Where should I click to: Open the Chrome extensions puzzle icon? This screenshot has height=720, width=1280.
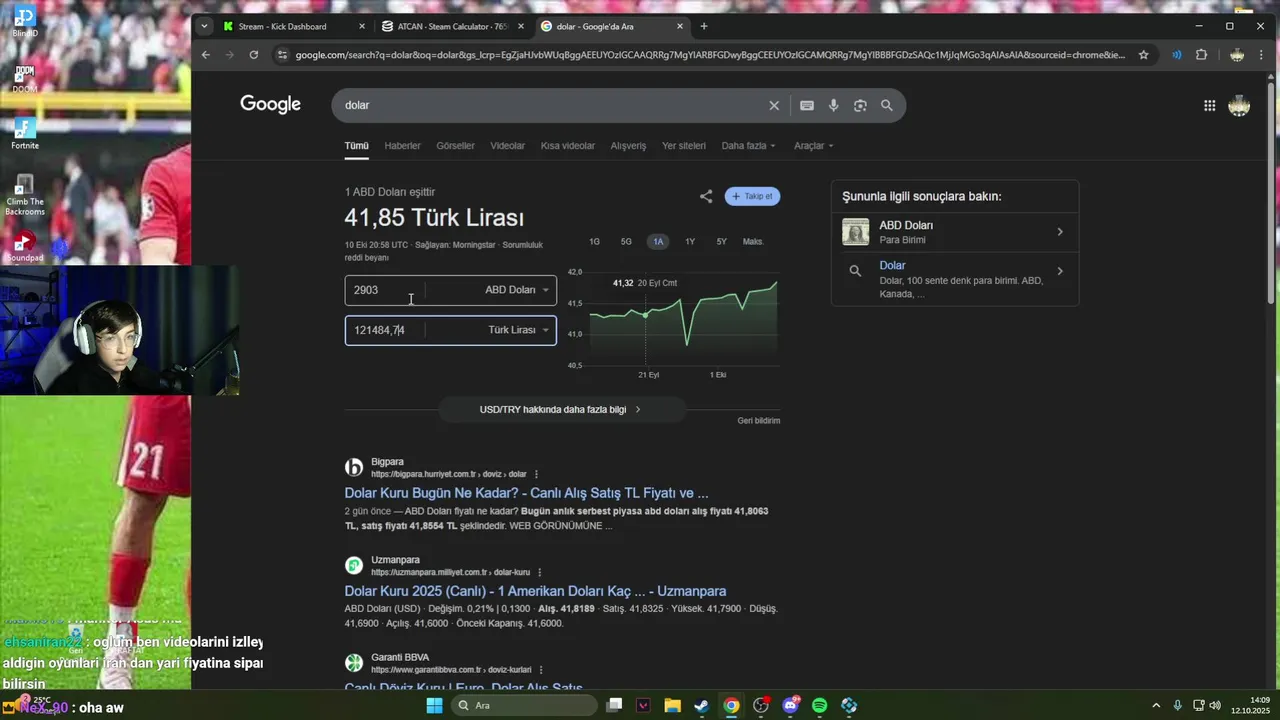coord(1202,55)
